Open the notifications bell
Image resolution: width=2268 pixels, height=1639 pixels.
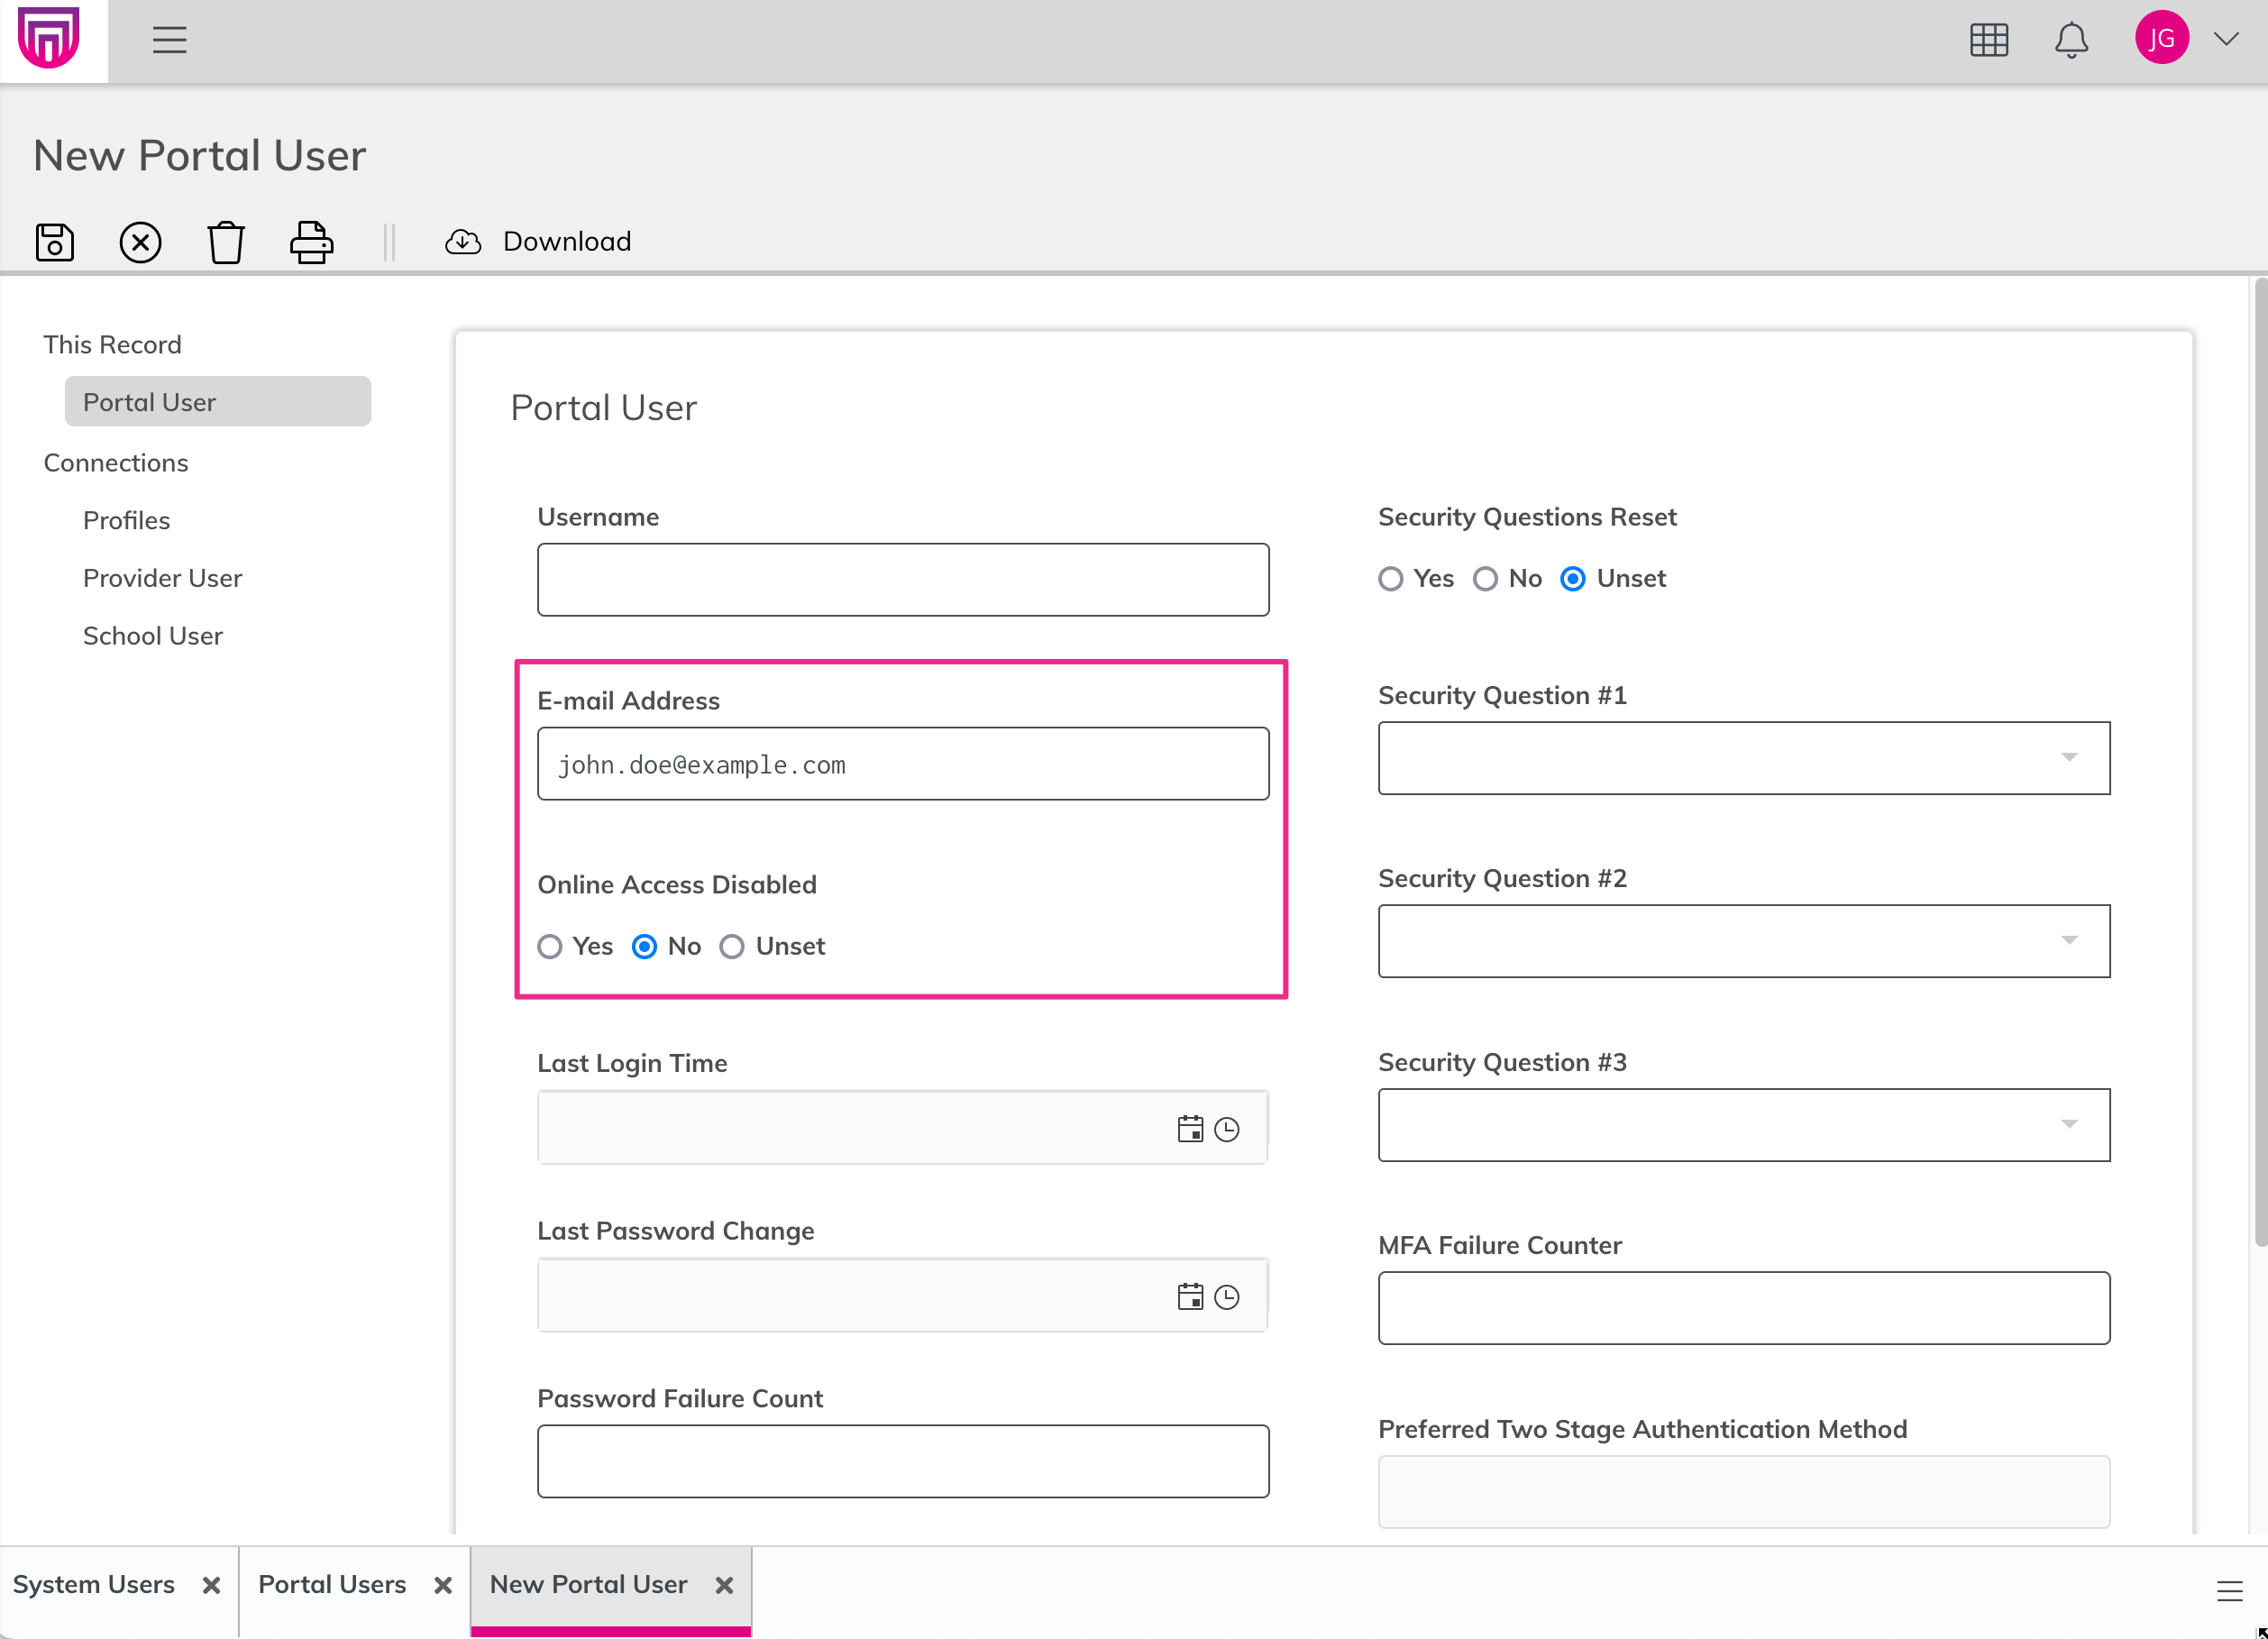point(2071,40)
